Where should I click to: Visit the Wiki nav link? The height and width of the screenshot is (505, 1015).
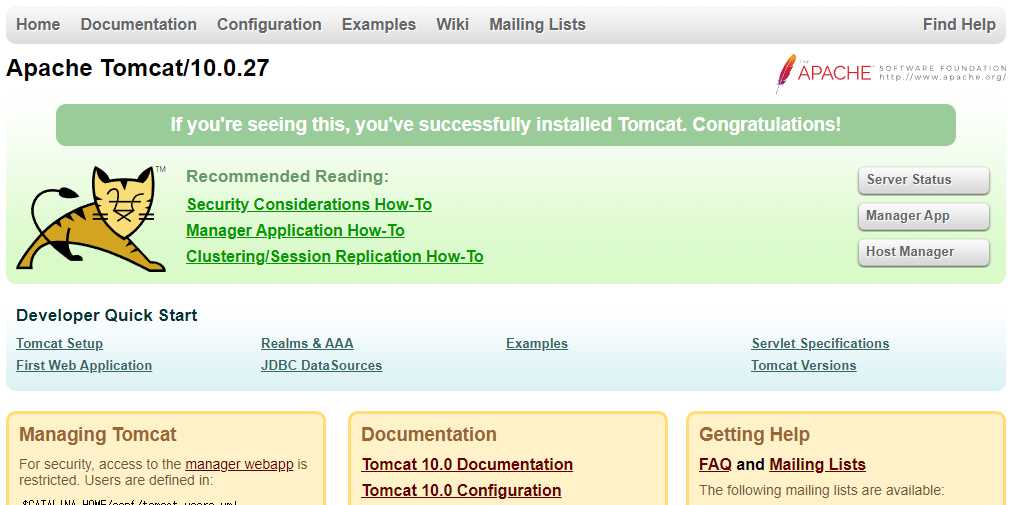coord(452,25)
